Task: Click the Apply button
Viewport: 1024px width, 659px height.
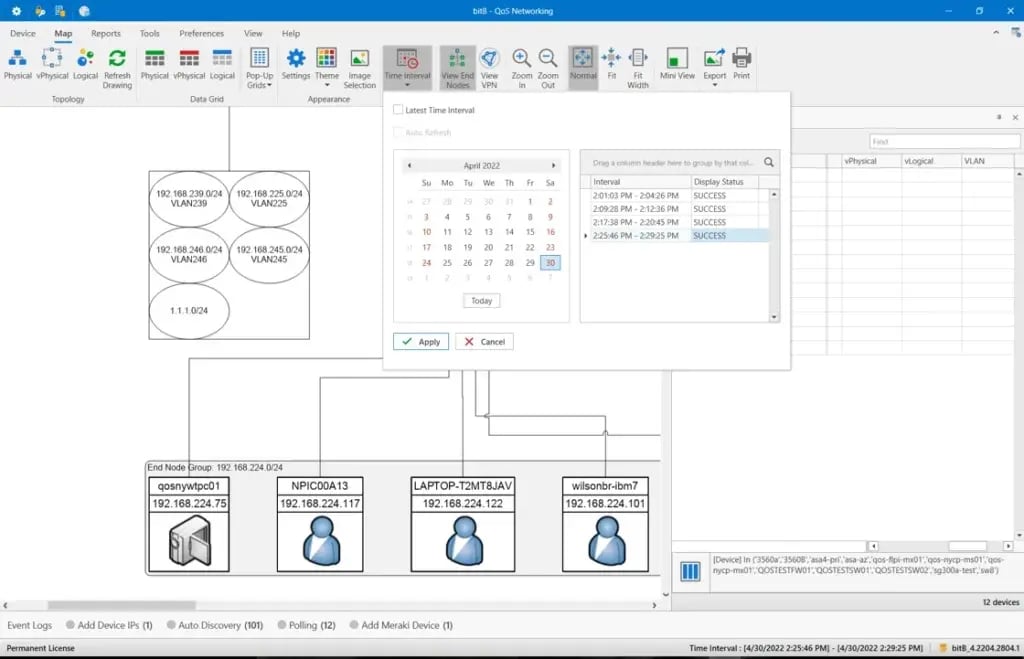Action: click(x=421, y=341)
